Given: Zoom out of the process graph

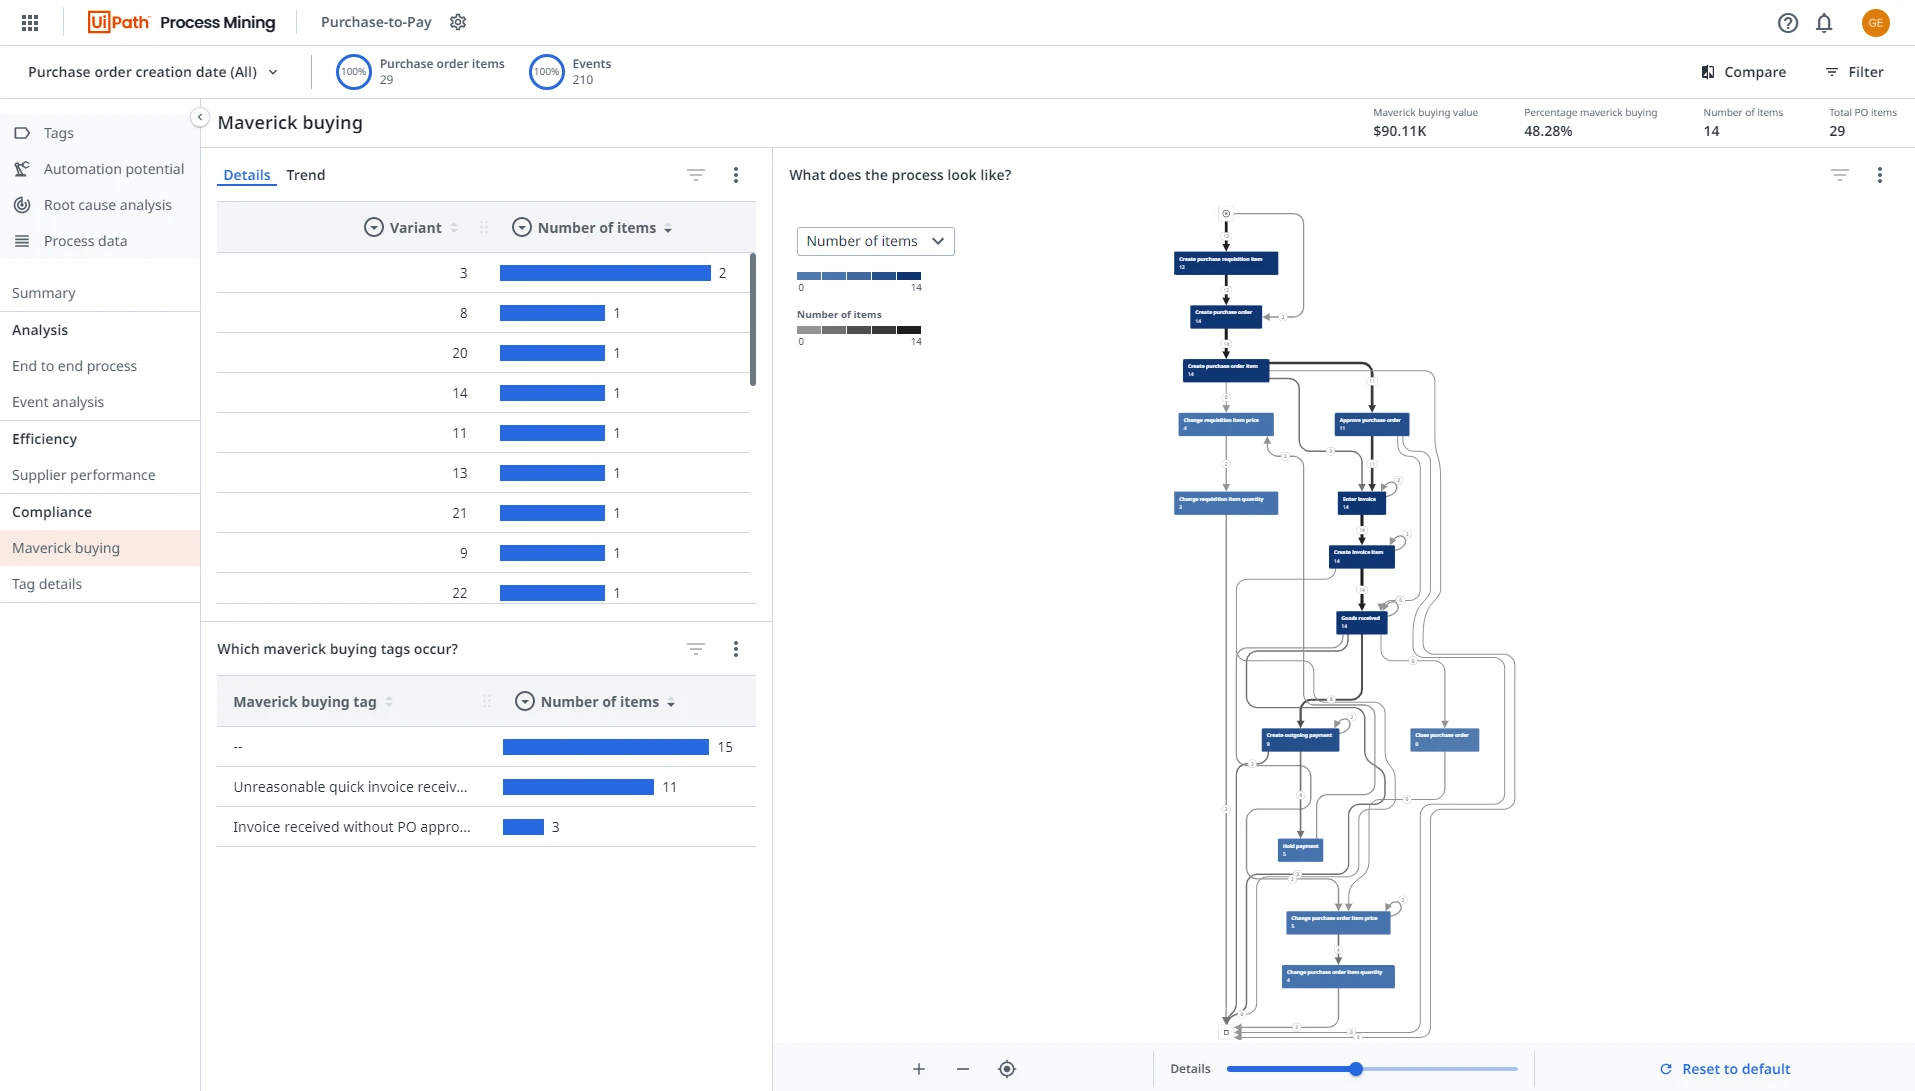Looking at the screenshot, I should pyautogui.click(x=963, y=1069).
